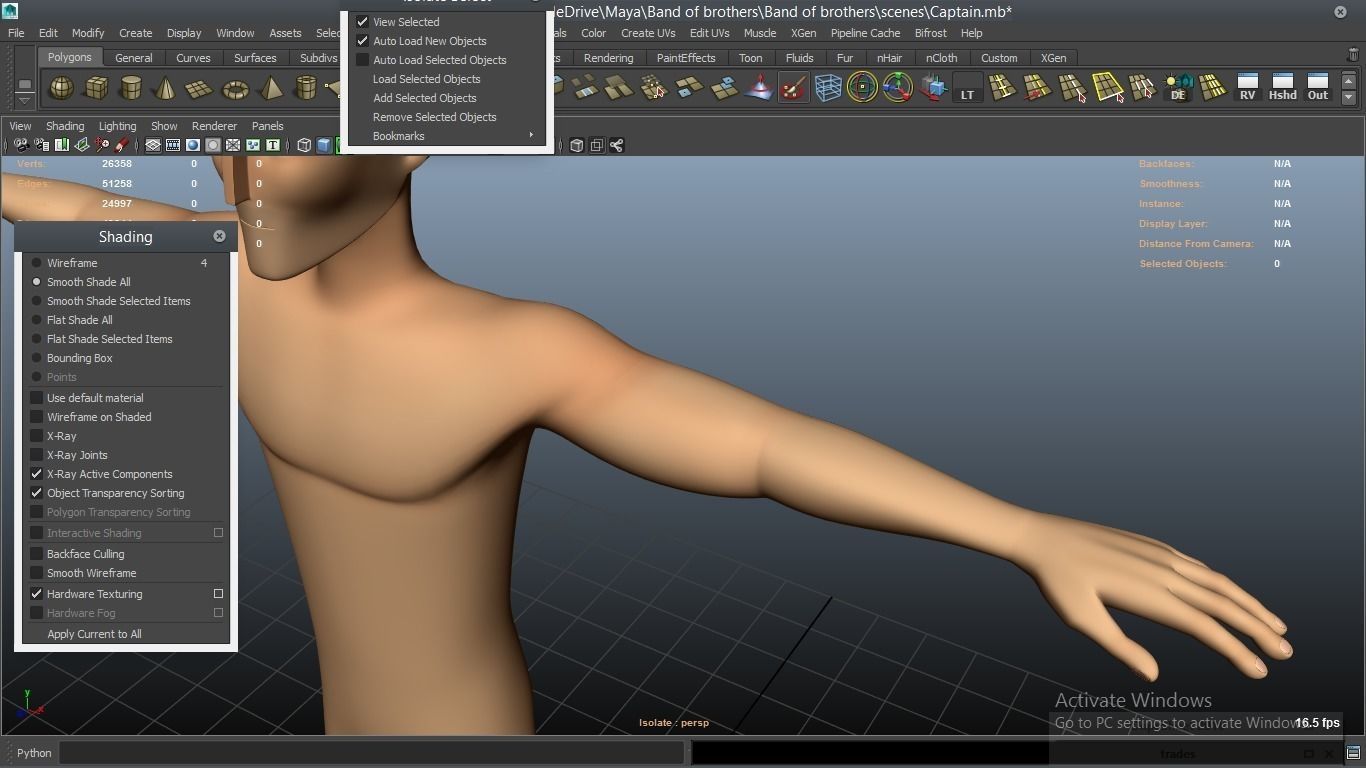This screenshot has height=768, width=1366.
Task: Close the Shading tear-off panel
Action: [219, 236]
